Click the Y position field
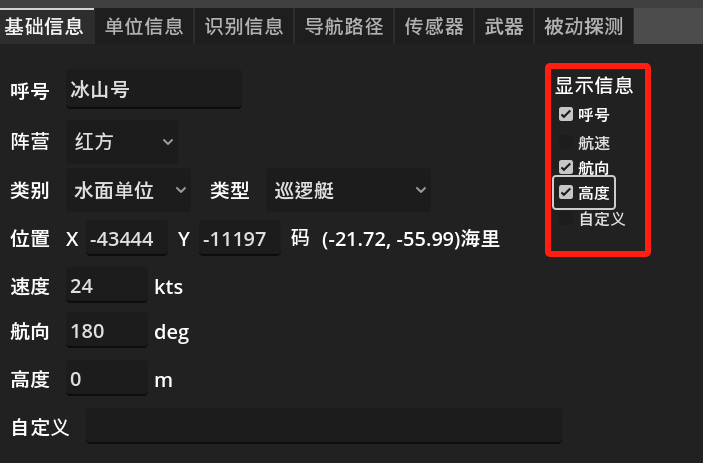The image size is (703, 463). click(x=240, y=238)
